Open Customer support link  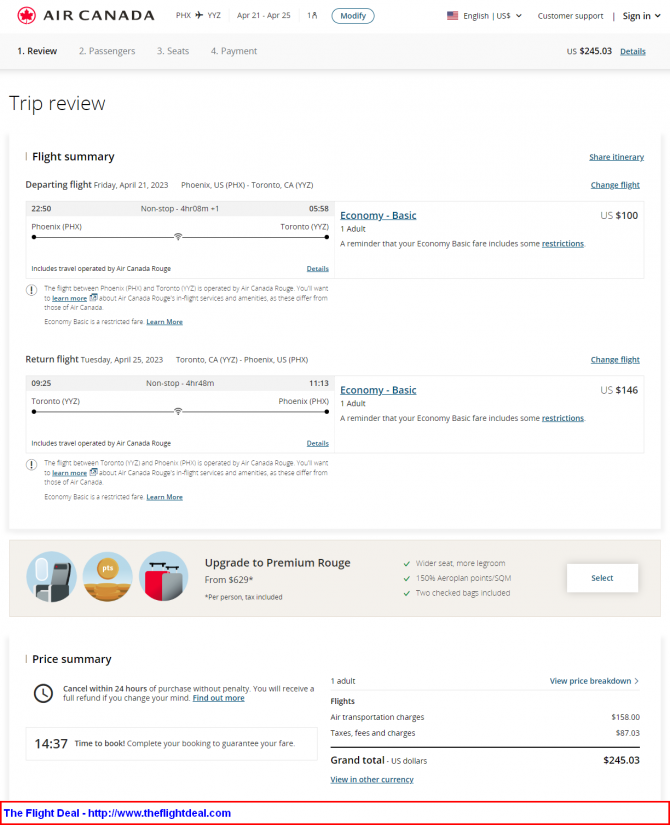pos(571,16)
